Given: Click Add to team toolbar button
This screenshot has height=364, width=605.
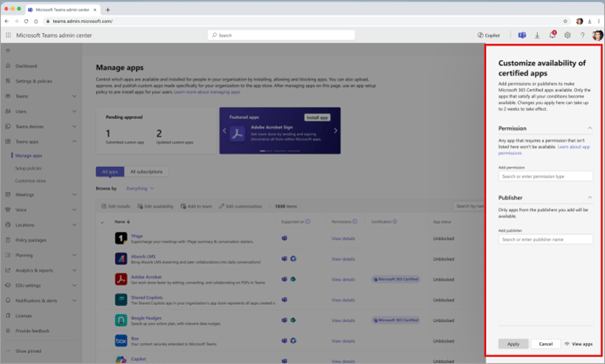Looking at the screenshot, I should [196, 207].
